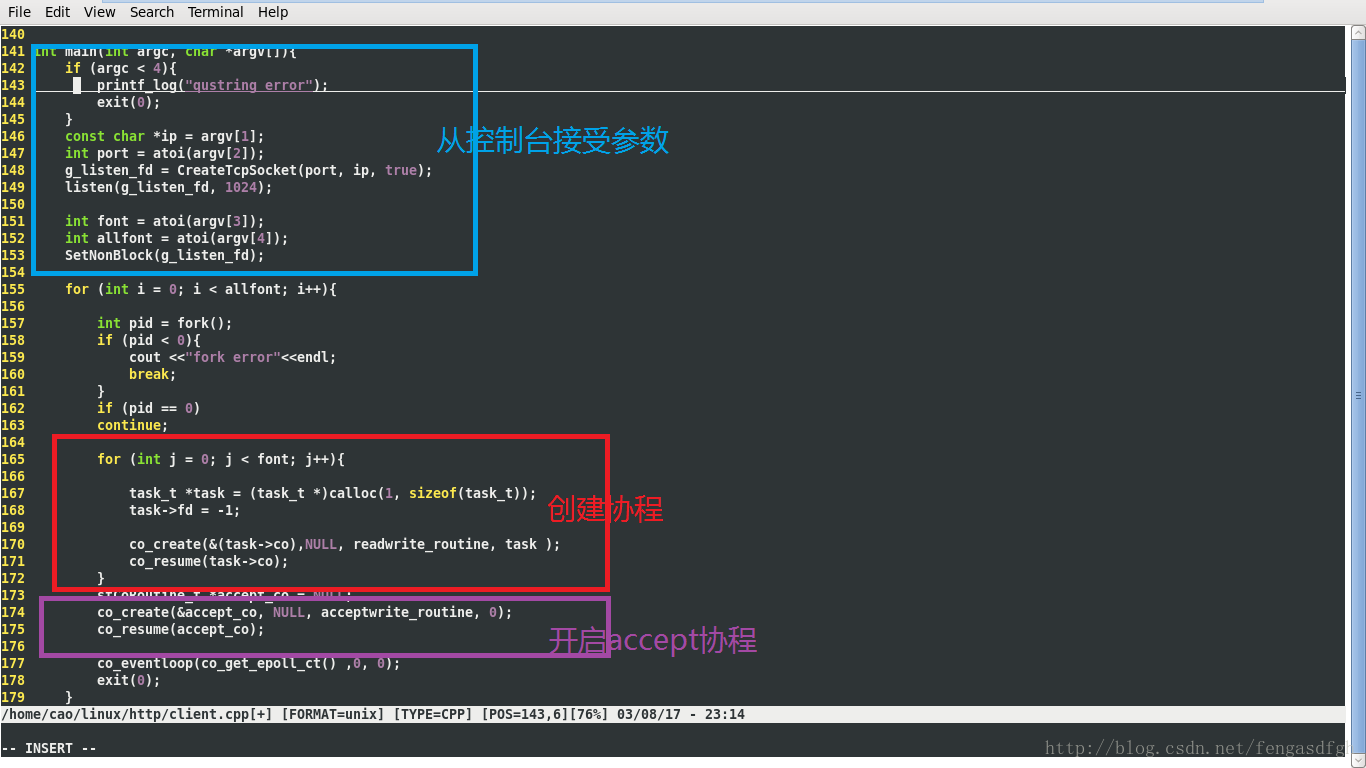Click 'int font = atoi(argv[3]);' line

coord(165,221)
